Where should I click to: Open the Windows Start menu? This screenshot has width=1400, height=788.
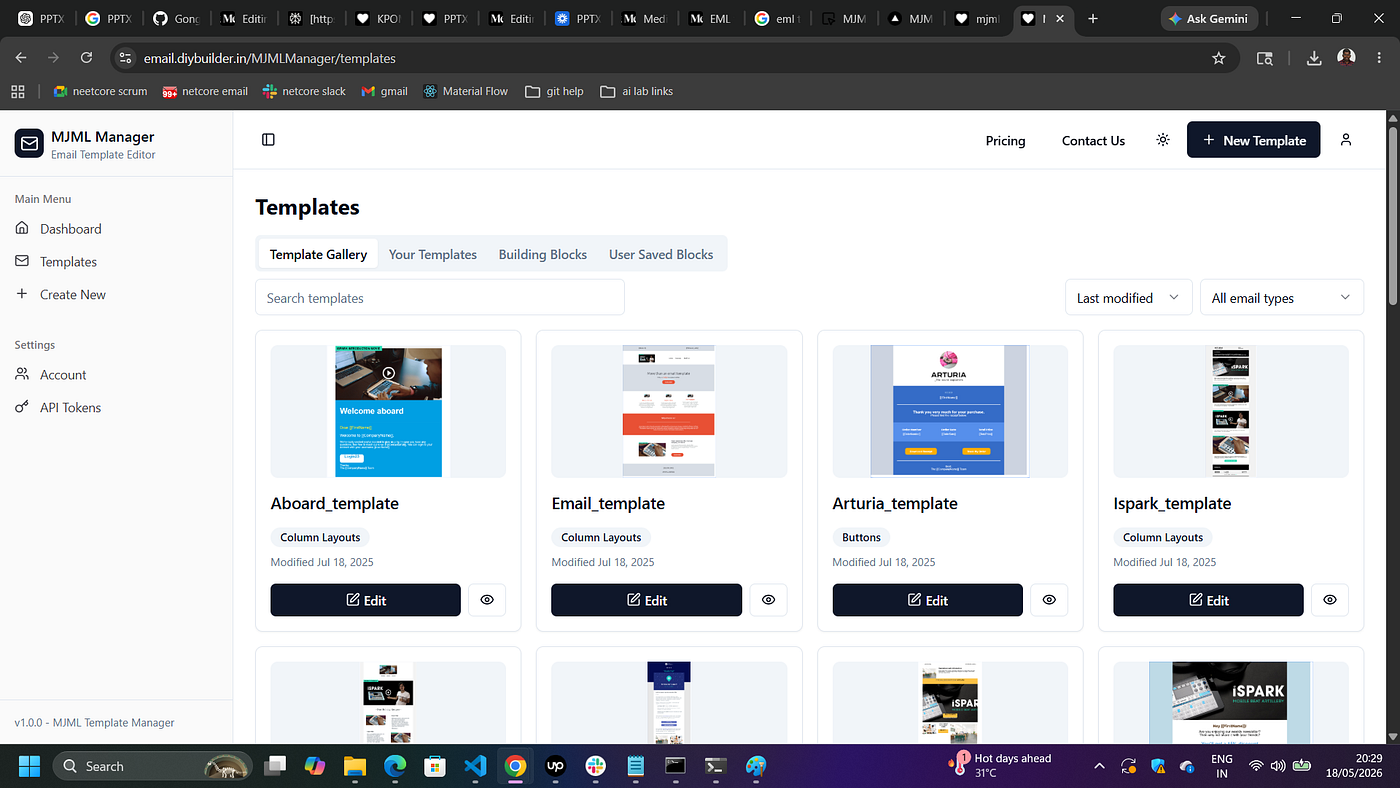point(29,766)
